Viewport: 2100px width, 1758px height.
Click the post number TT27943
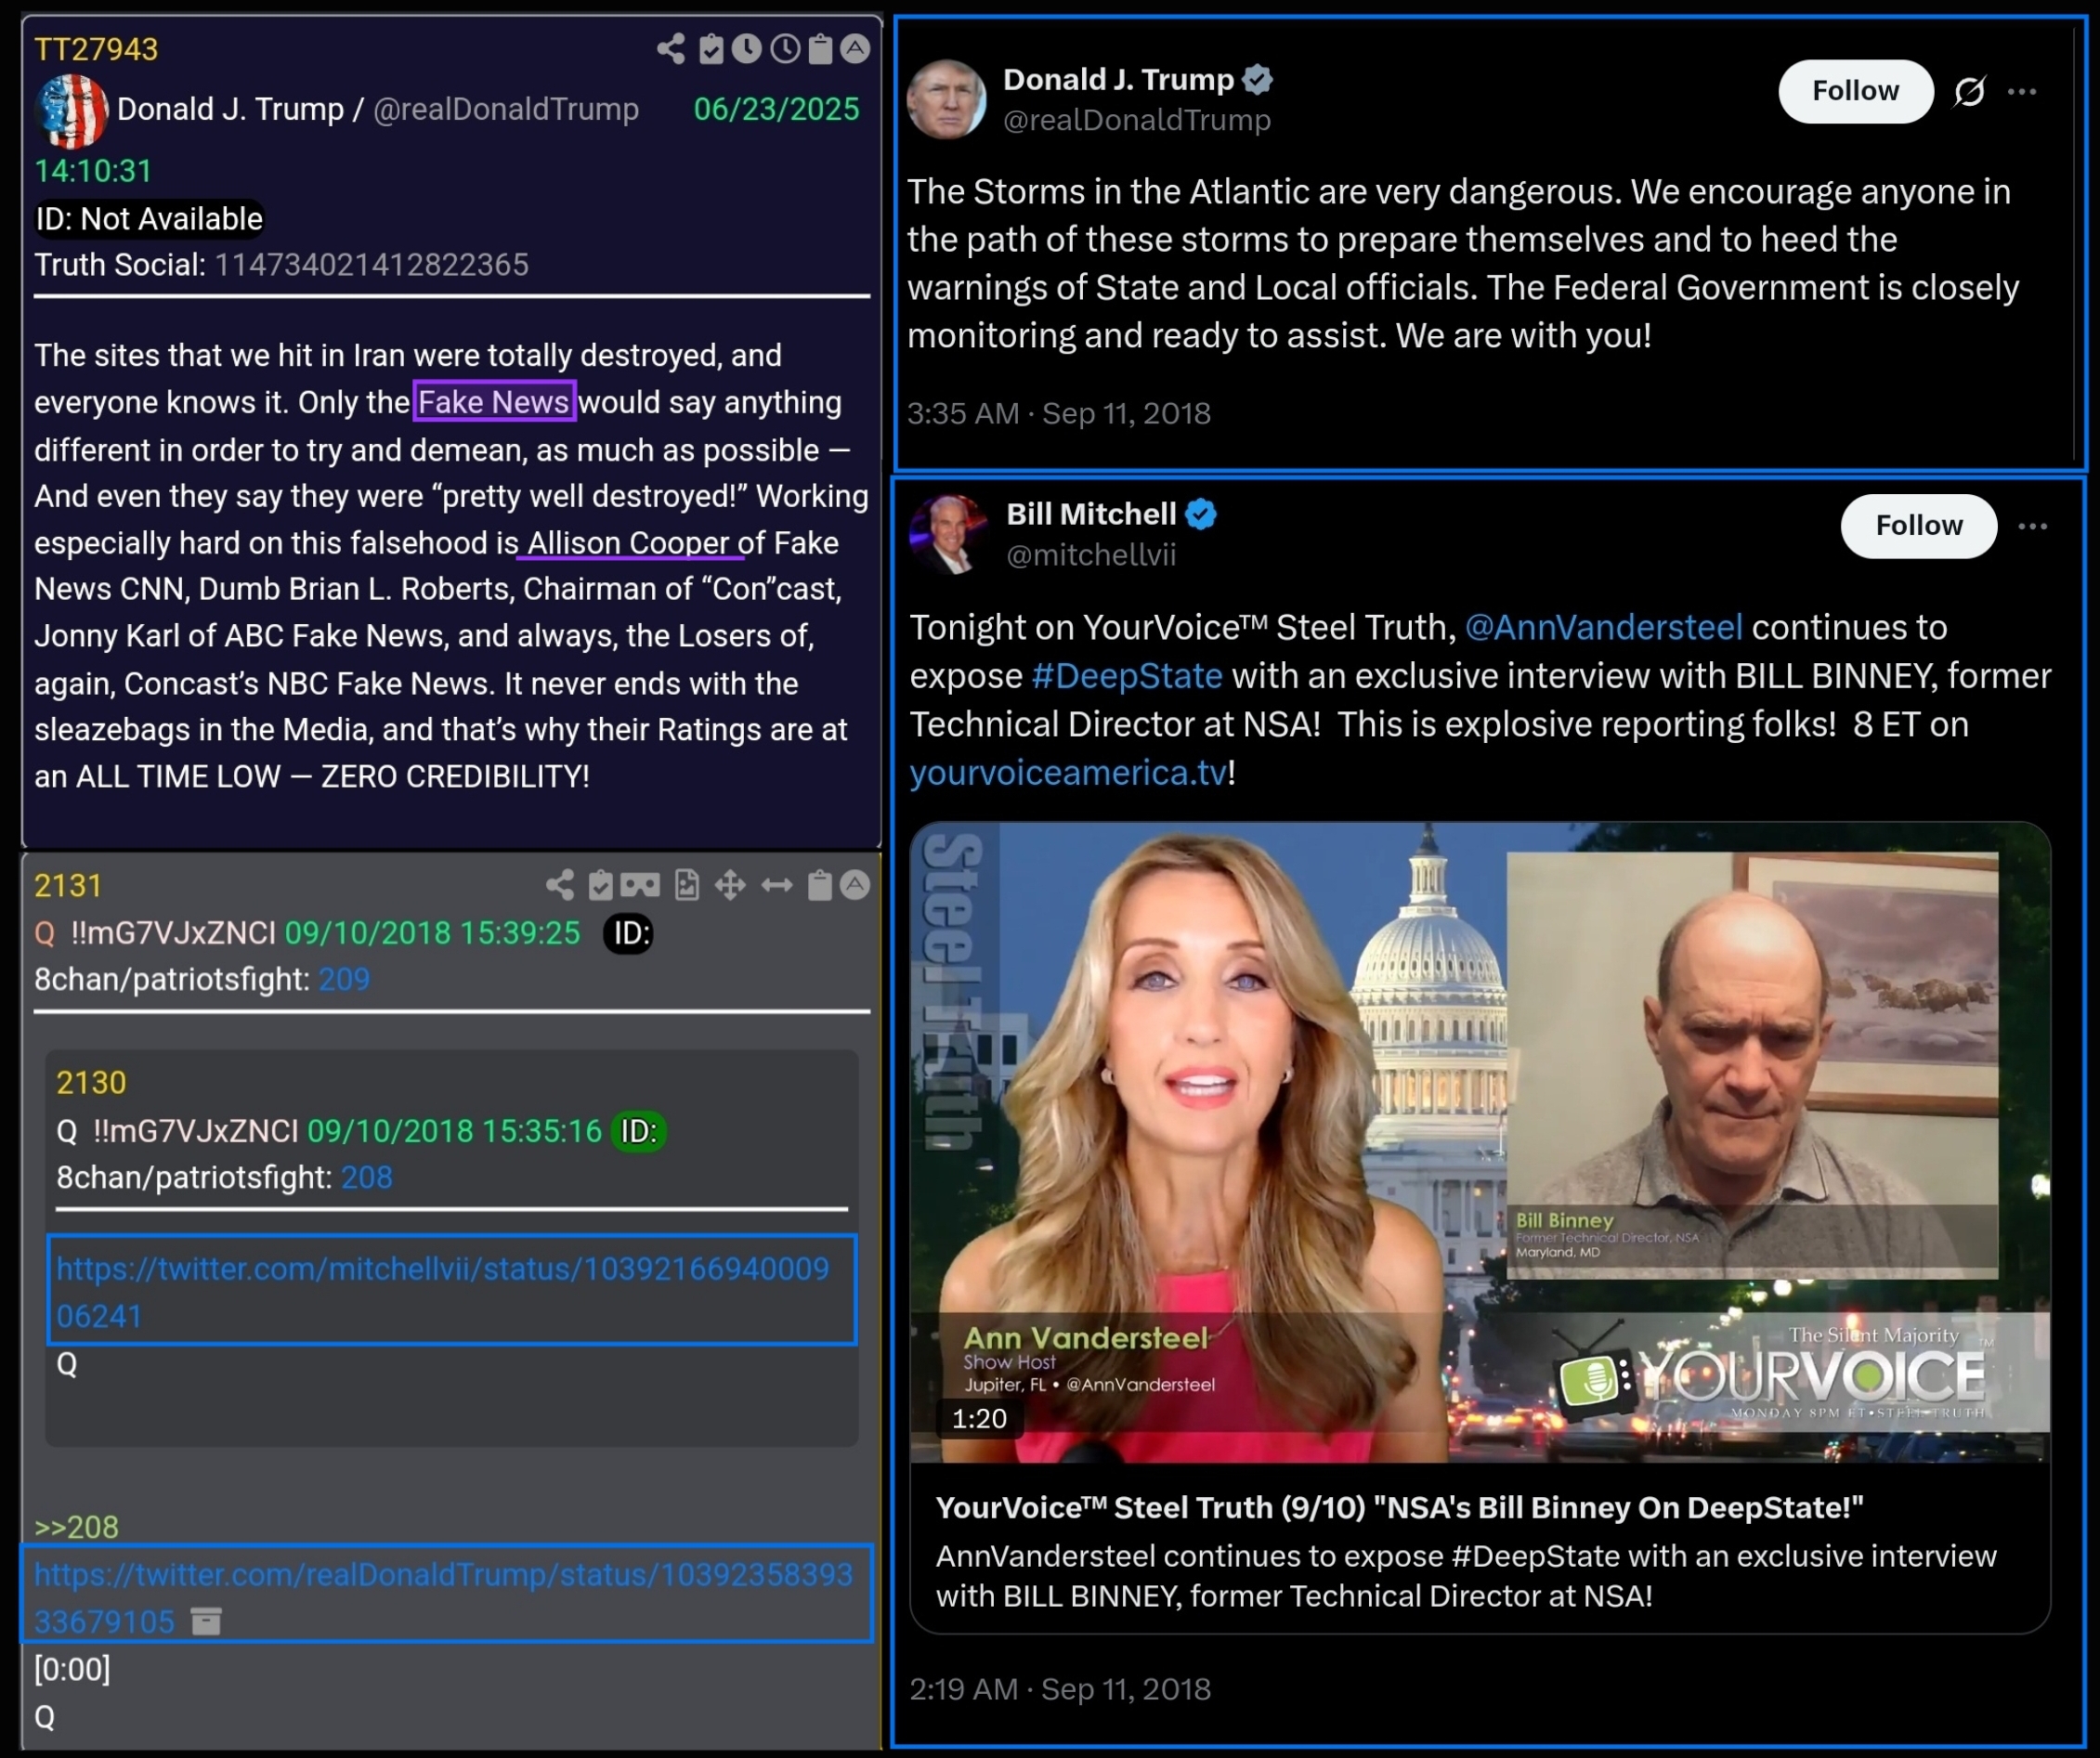[96, 49]
